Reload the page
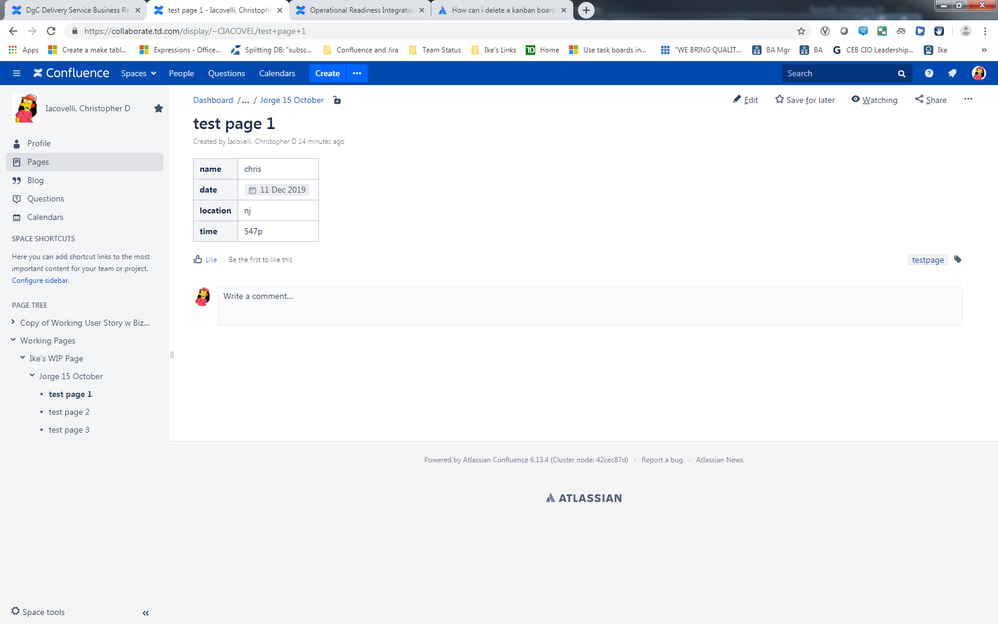 51,31
